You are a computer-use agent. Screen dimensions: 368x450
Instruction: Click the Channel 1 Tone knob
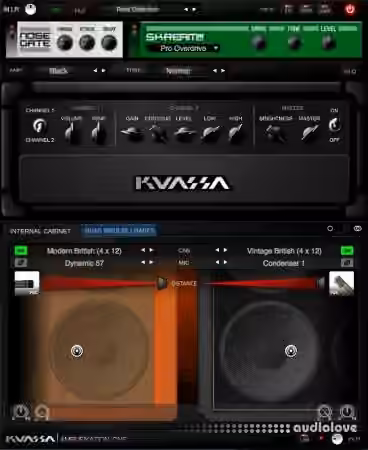(x=98, y=133)
